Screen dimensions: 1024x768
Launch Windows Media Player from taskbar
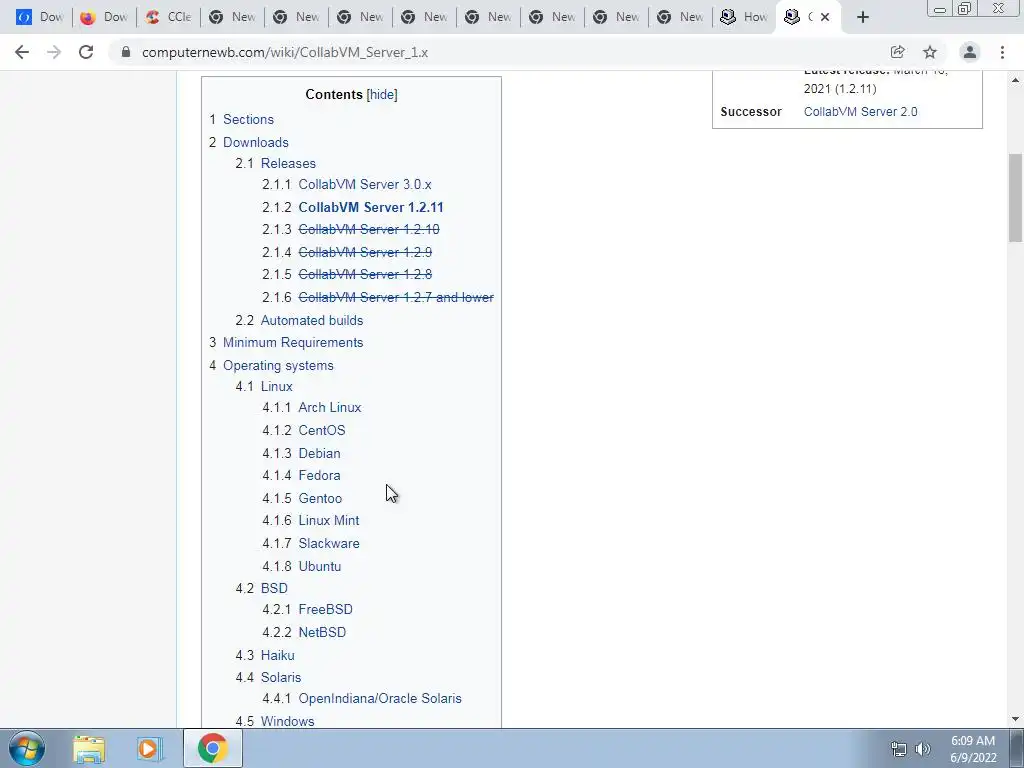pyautogui.click(x=150, y=748)
